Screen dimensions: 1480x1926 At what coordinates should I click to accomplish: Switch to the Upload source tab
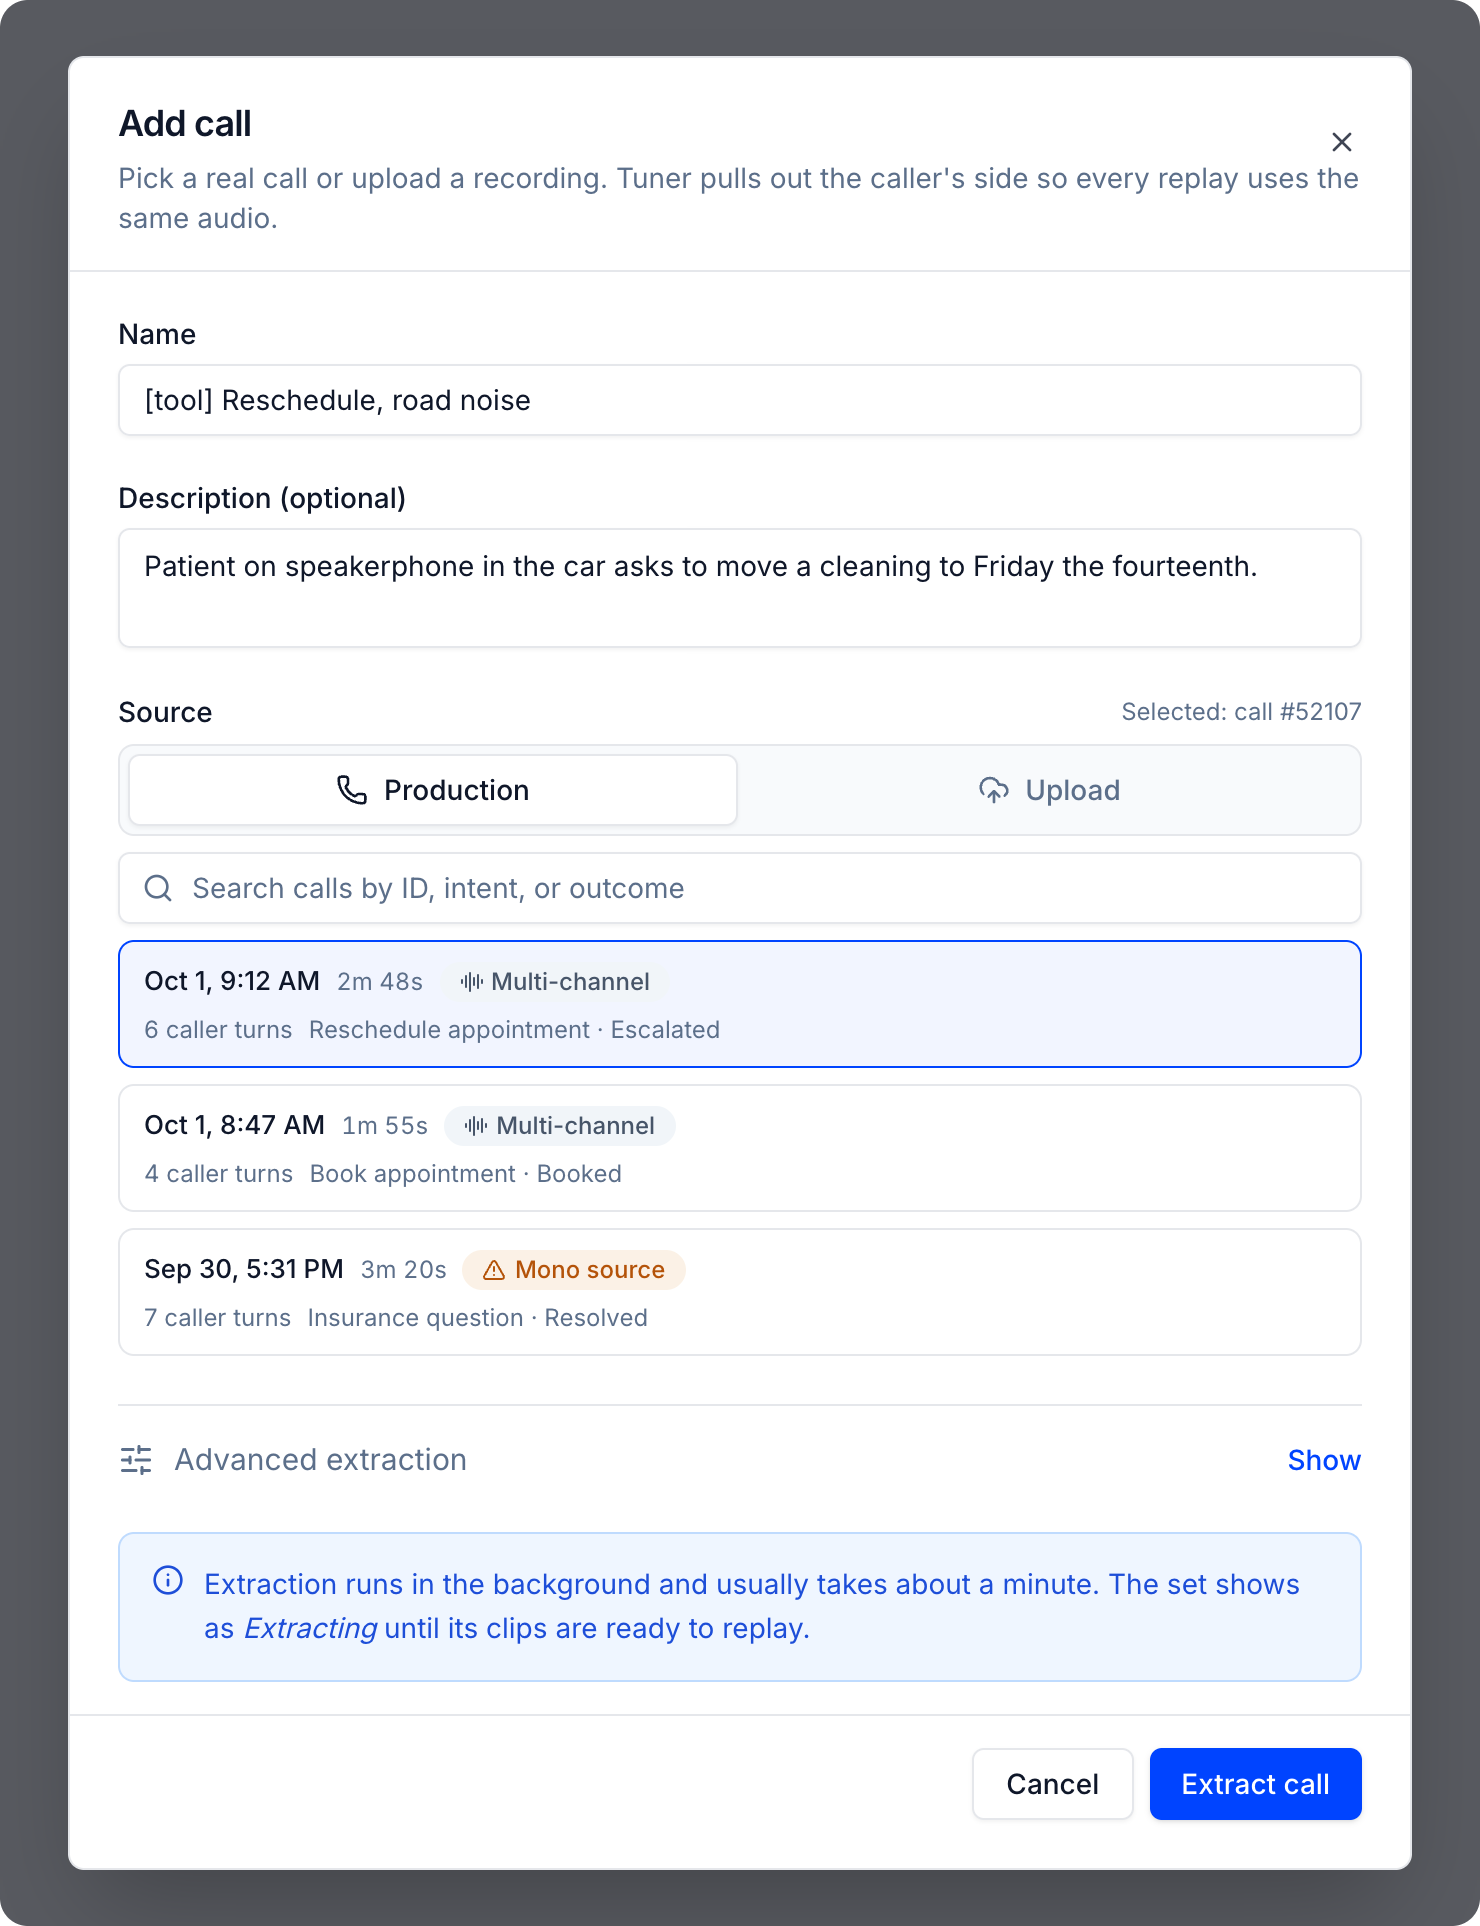click(x=1049, y=790)
